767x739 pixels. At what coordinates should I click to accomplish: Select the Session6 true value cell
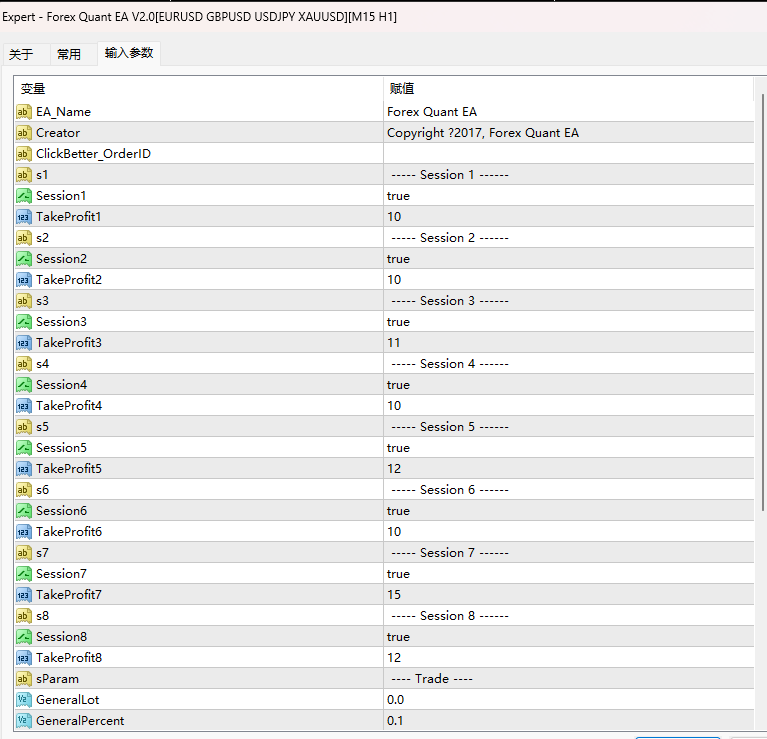pyautogui.click(x=568, y=511)
